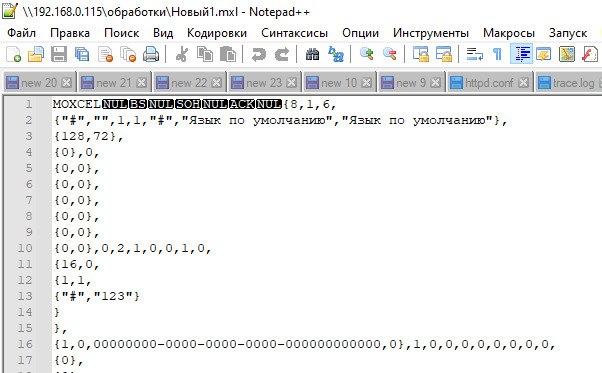Toggle synchronized horizontal scrolling icon

[443, 54]
